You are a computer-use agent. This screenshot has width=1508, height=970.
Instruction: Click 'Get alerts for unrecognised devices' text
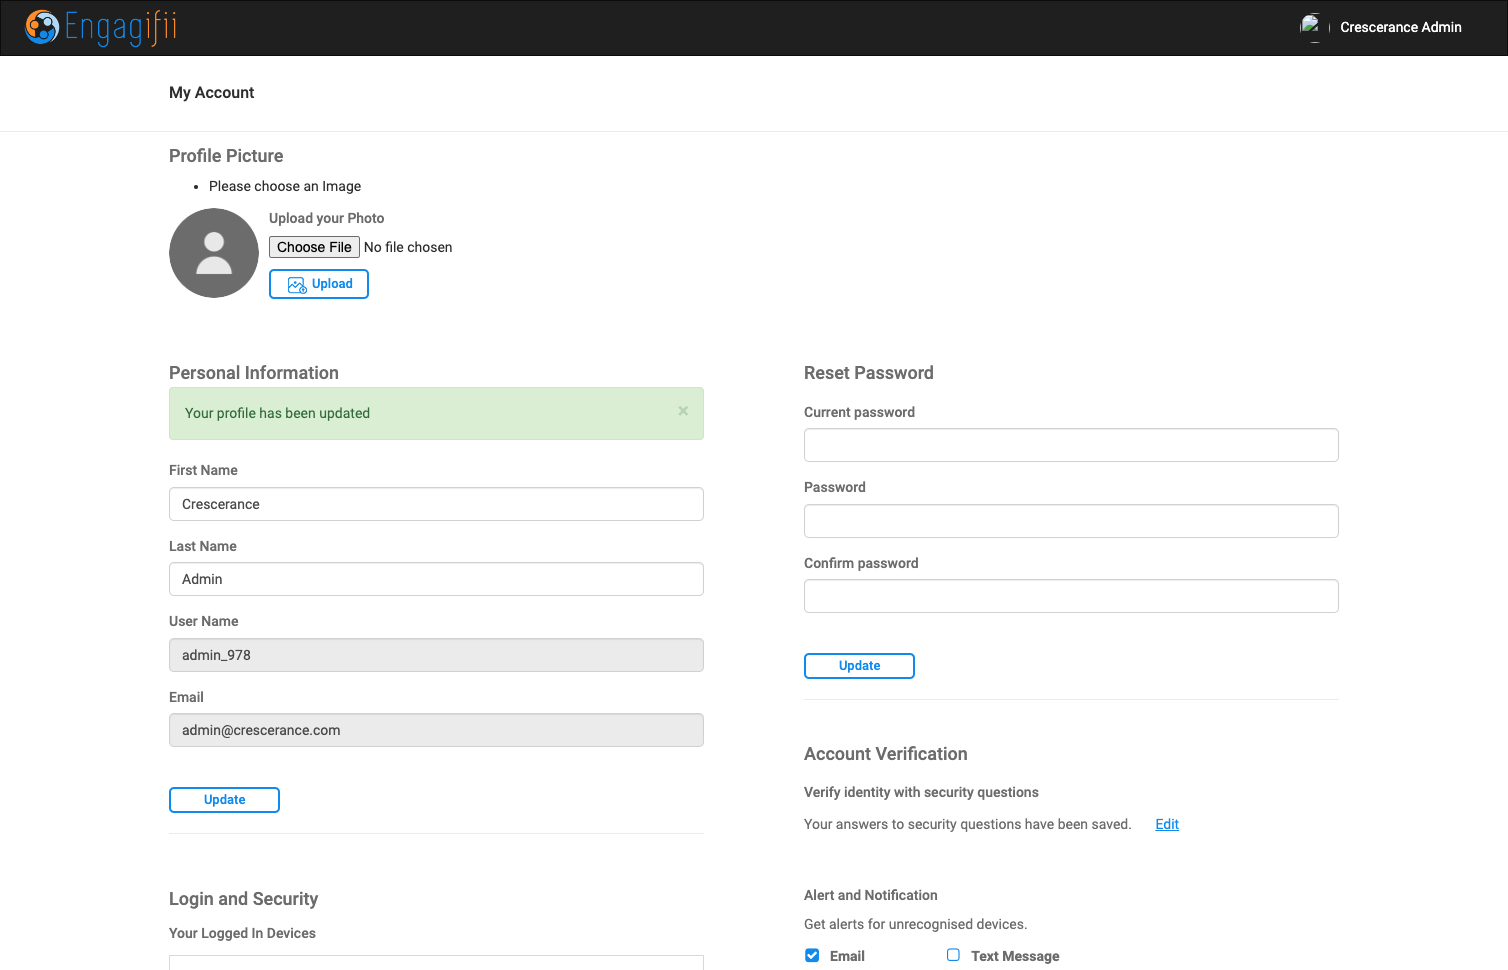(x=916, y=924)
